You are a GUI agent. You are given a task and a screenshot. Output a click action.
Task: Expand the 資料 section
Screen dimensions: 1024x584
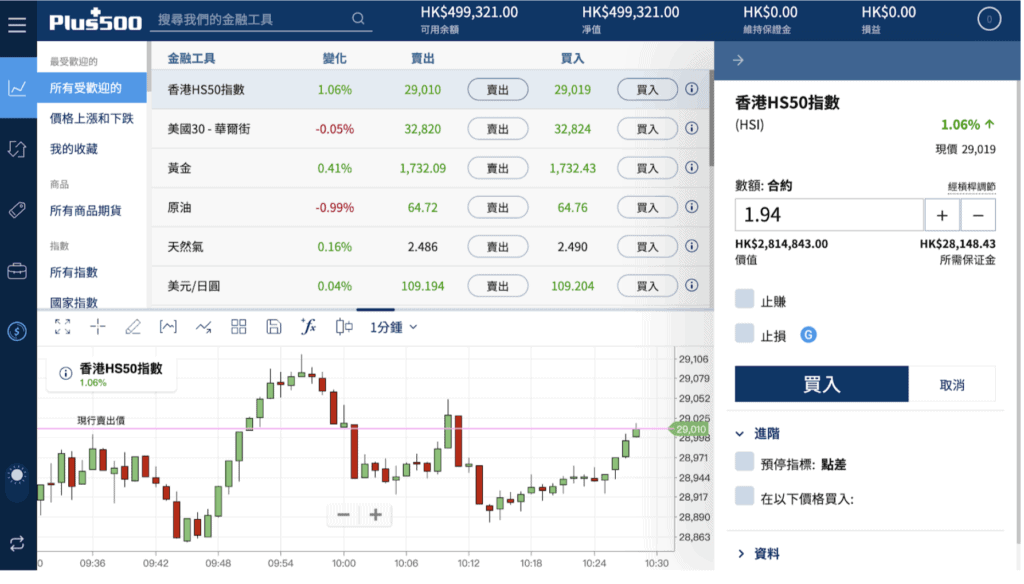pyautogui.click(x=758, y=554)
